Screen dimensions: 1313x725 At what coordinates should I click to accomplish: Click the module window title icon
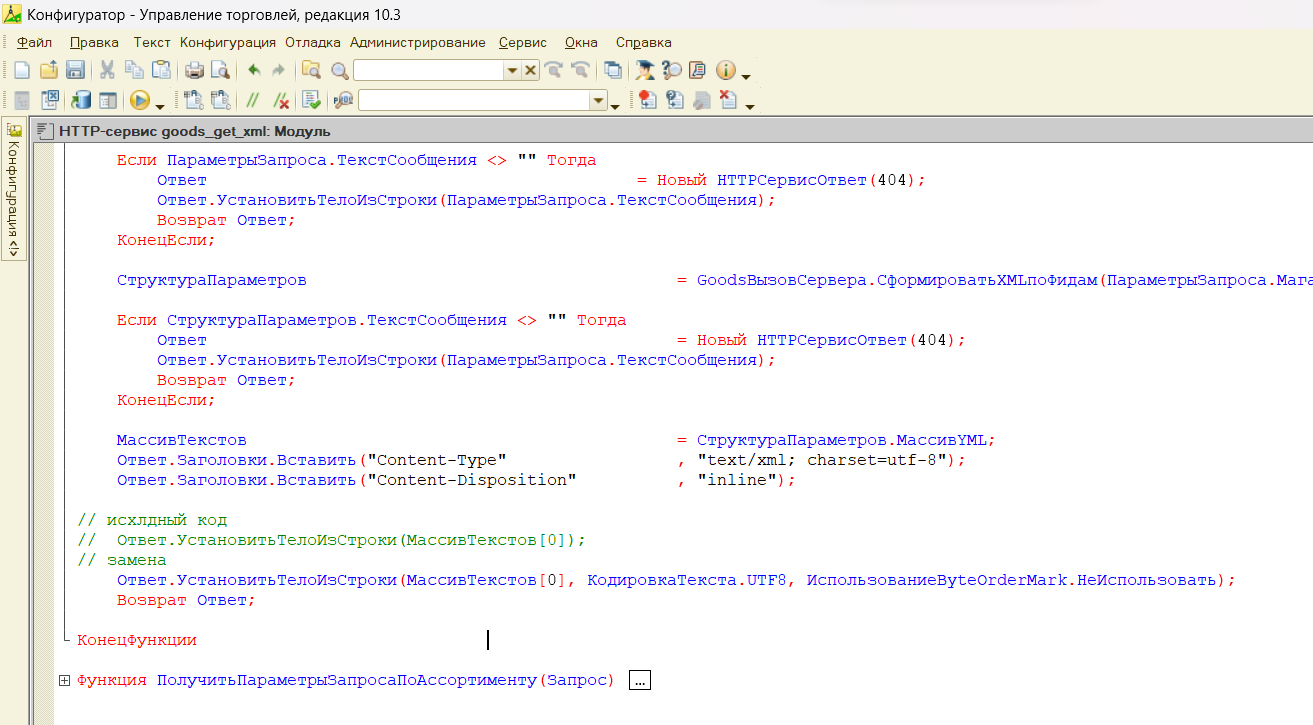point(43,131)
